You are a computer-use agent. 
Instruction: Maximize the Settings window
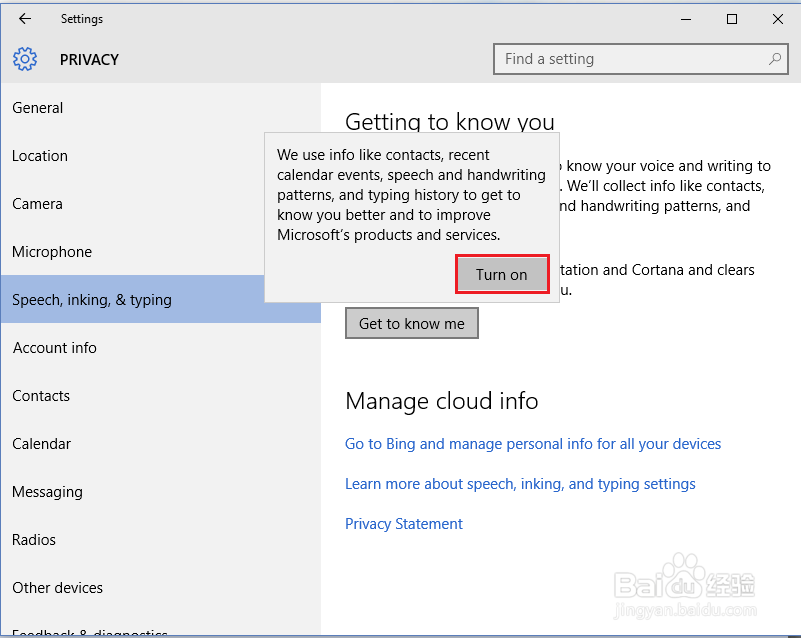click(732, 19)
